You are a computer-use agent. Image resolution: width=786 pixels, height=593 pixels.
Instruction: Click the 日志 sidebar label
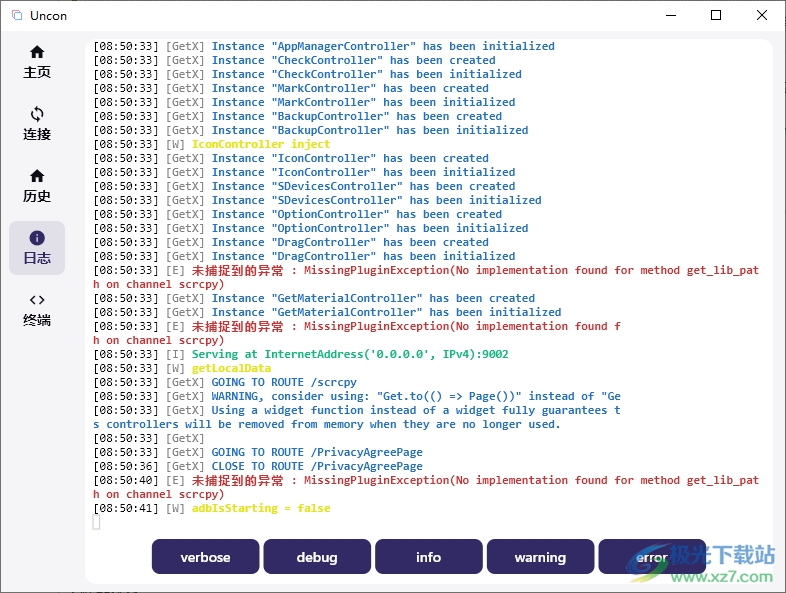point(37,258)
